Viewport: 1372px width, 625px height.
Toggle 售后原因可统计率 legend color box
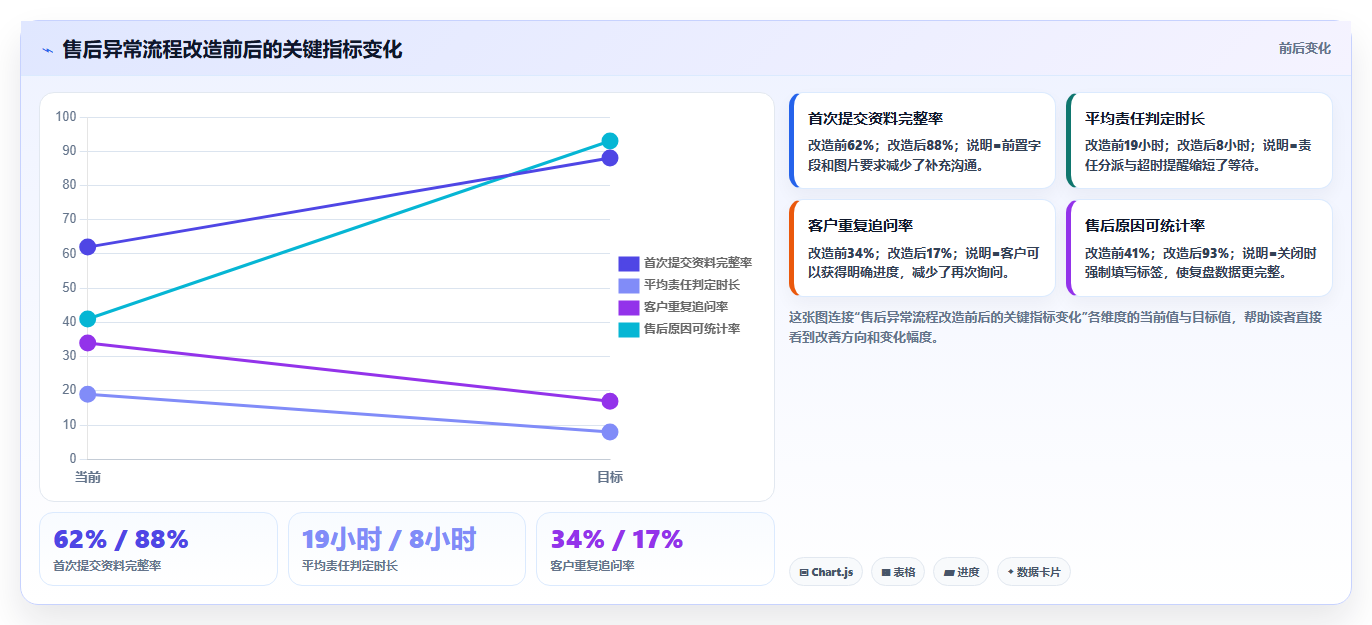point(629,329)
